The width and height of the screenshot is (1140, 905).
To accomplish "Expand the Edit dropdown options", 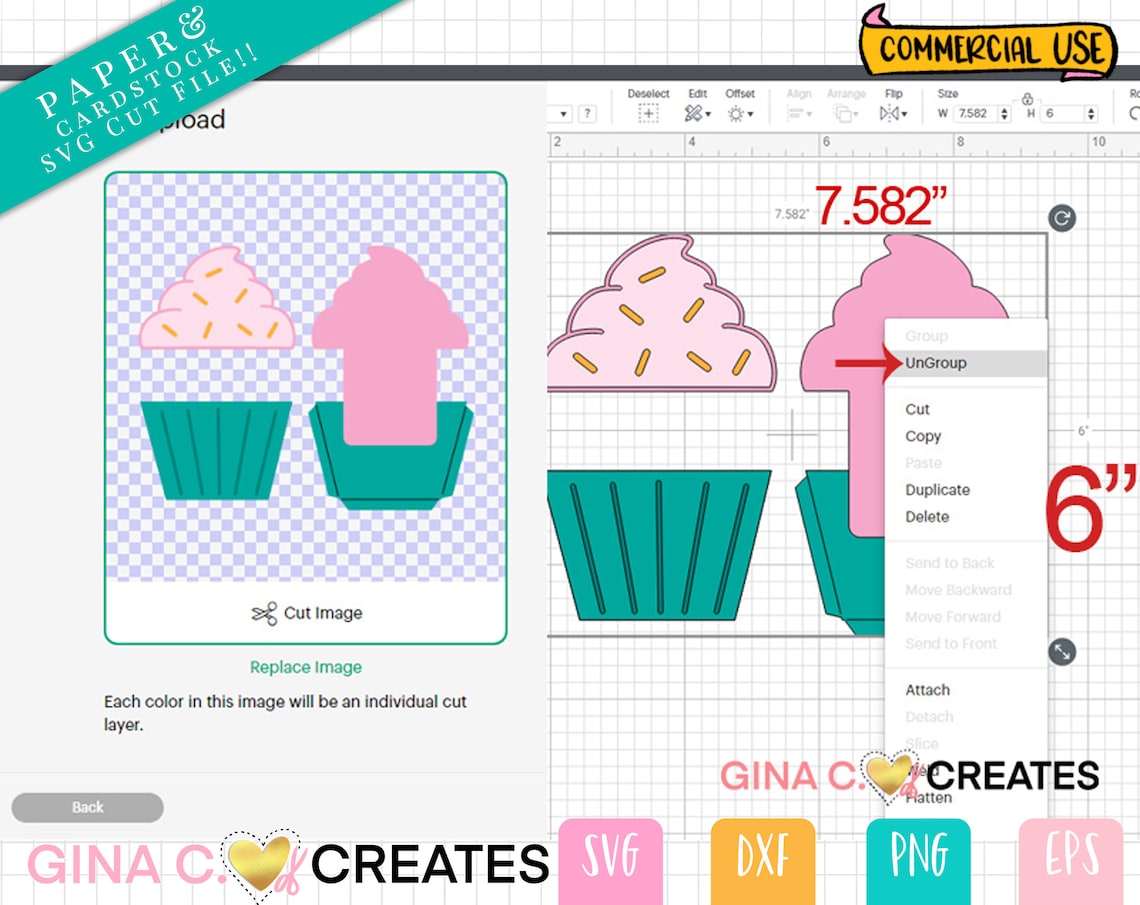I will click(x=709, y=113).
